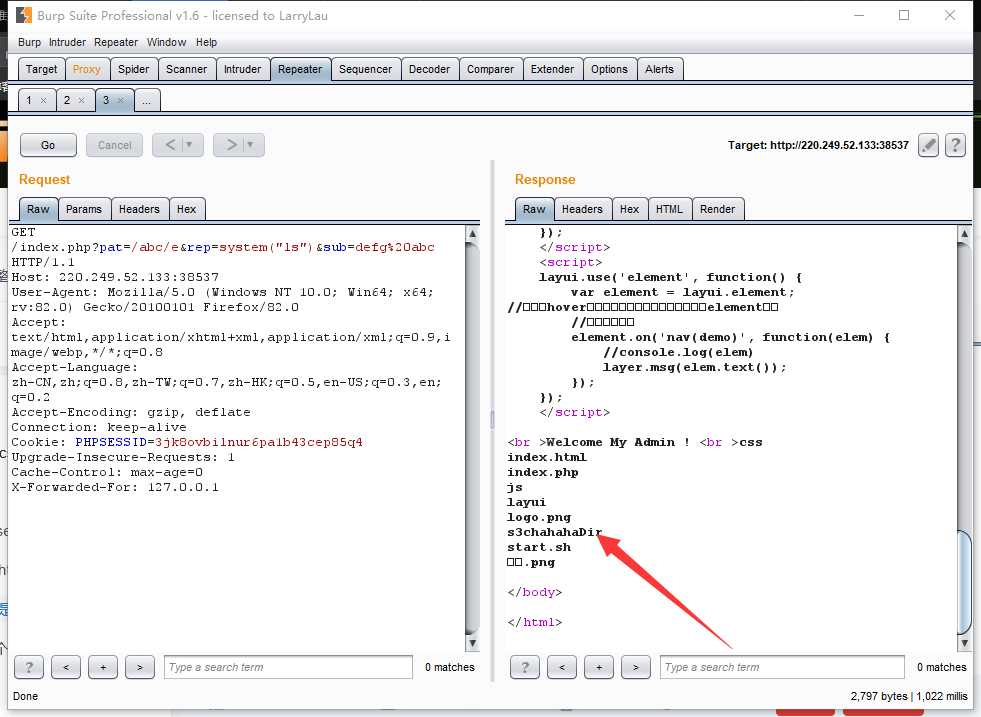Open Repeater help question mark icon

click(955, 145)
